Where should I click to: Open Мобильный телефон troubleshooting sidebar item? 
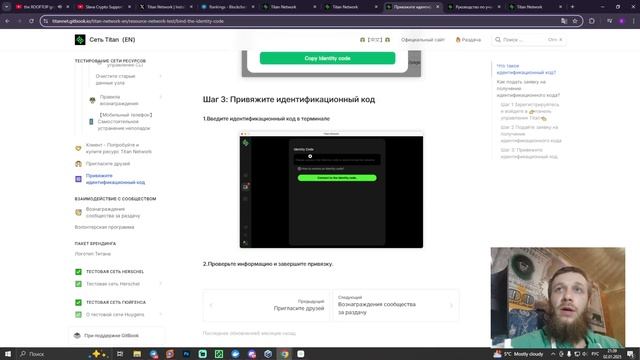click(x=124, y=121)
